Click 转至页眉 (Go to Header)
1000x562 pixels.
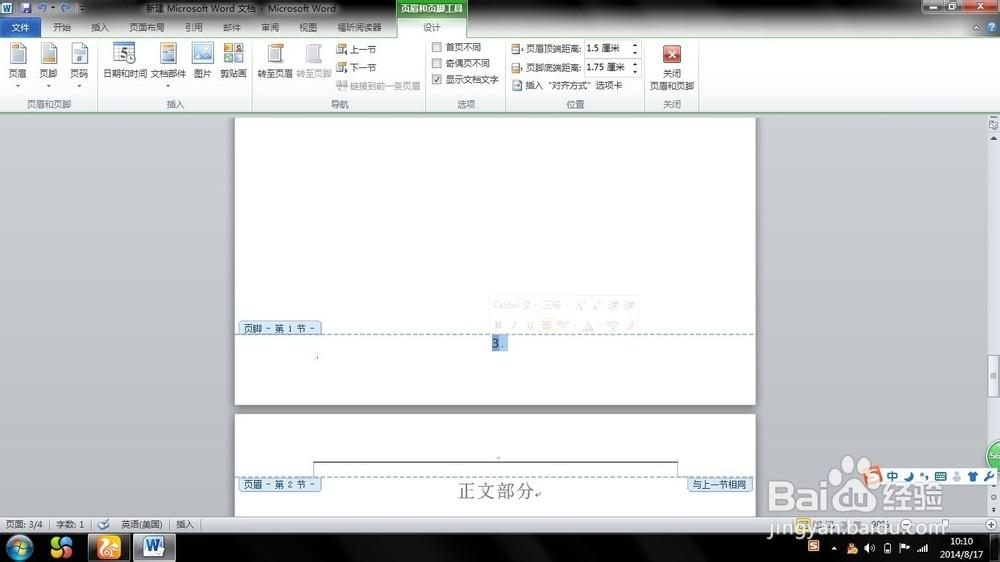pyautogui.click(x=275, y=60)
